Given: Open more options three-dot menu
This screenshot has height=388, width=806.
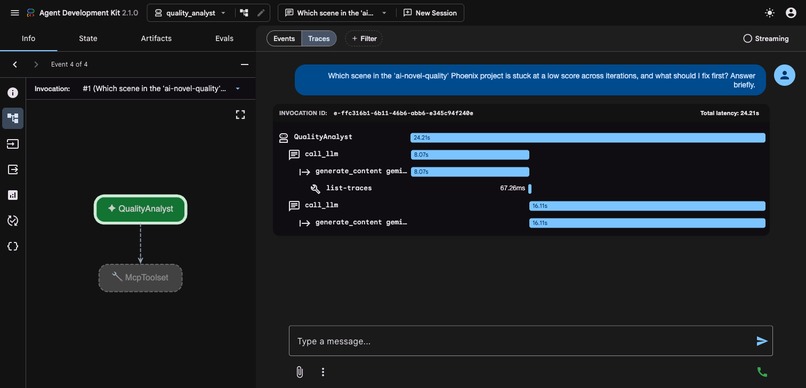Looking at the screenshot, I should point(323,372).
